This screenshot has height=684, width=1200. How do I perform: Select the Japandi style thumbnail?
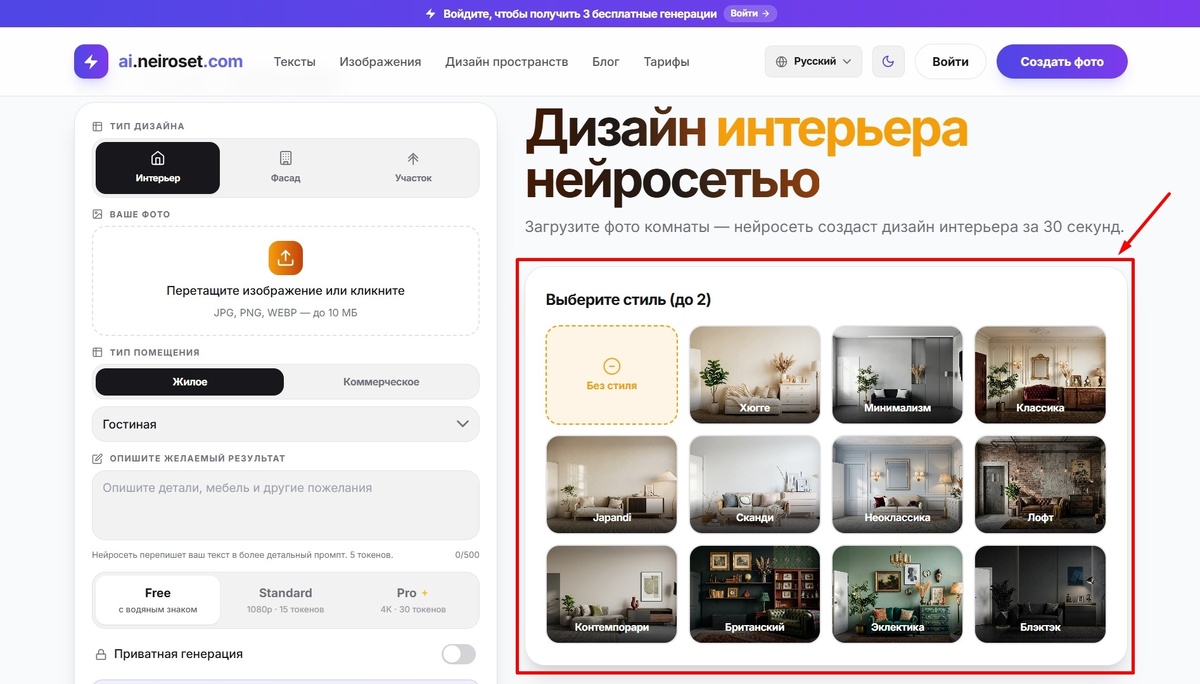[x=612, y=484]
